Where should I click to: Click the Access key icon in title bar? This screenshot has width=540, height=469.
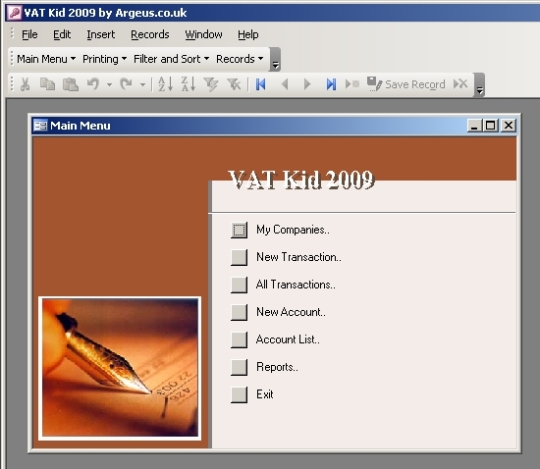pyautogui.click(x=14, y=13)
